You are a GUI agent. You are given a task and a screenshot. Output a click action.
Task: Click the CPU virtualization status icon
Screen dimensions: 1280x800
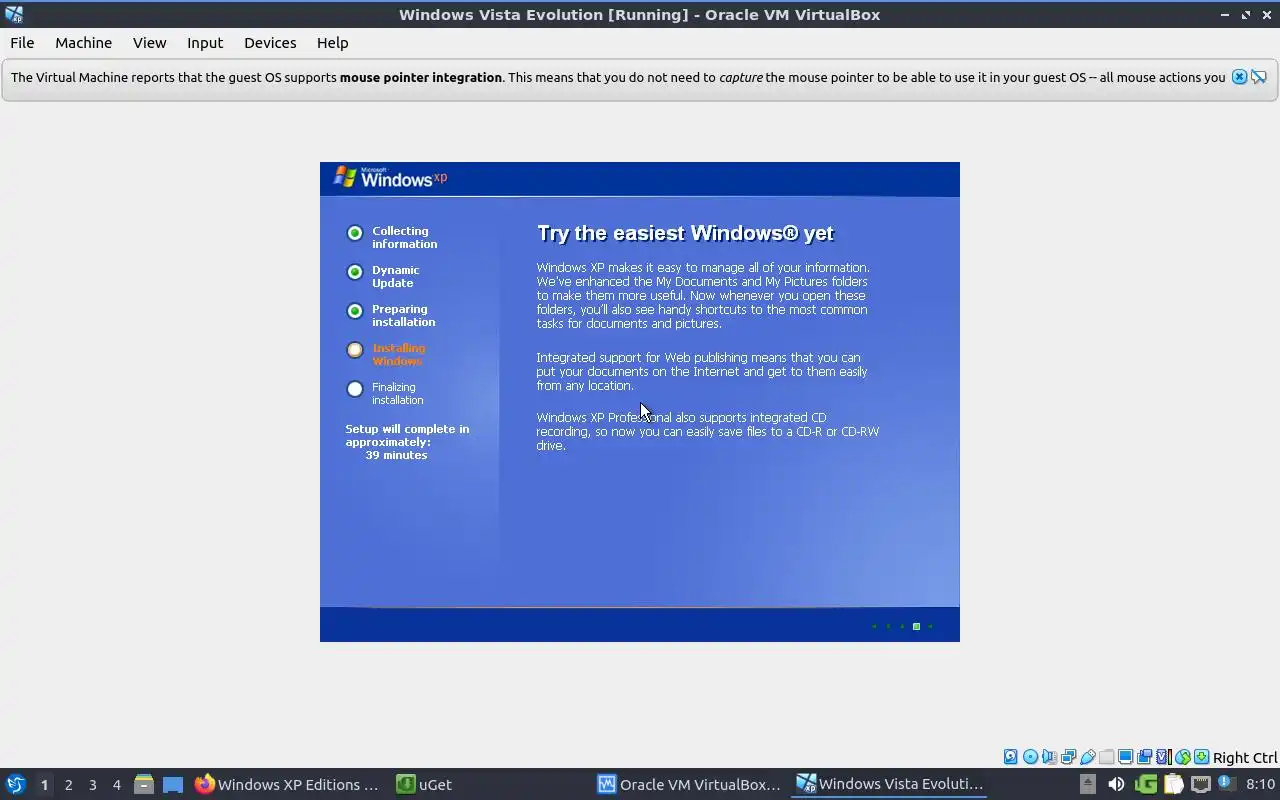pyautogui.click(x=1164, y=757)
